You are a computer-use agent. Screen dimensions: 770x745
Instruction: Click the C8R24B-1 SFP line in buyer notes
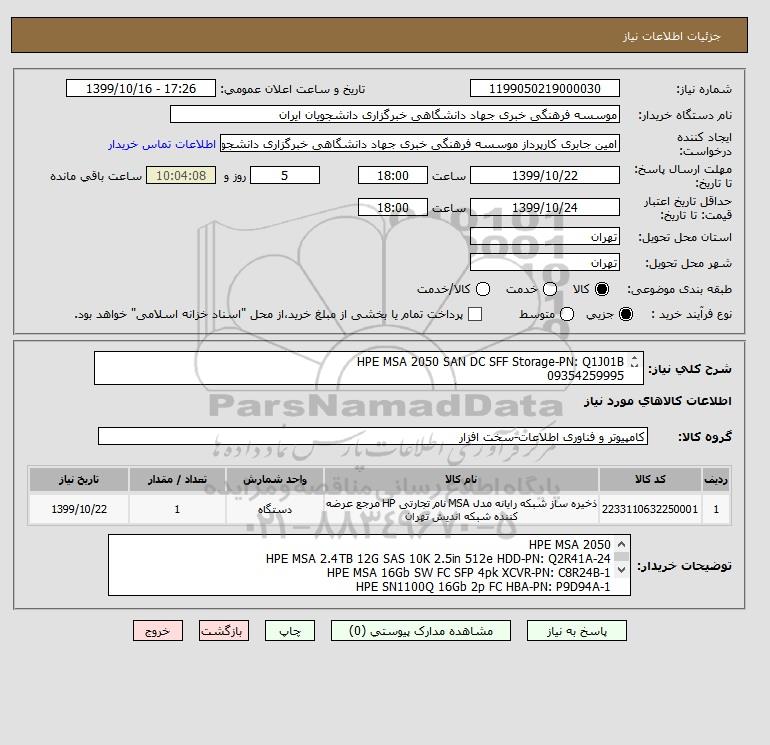pyautogui.click(x=468, y=573)
